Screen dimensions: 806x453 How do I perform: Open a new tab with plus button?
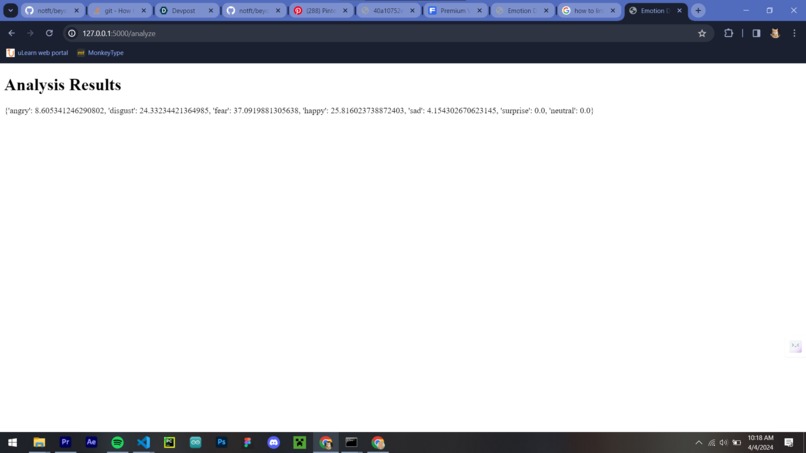coord(698,10)
